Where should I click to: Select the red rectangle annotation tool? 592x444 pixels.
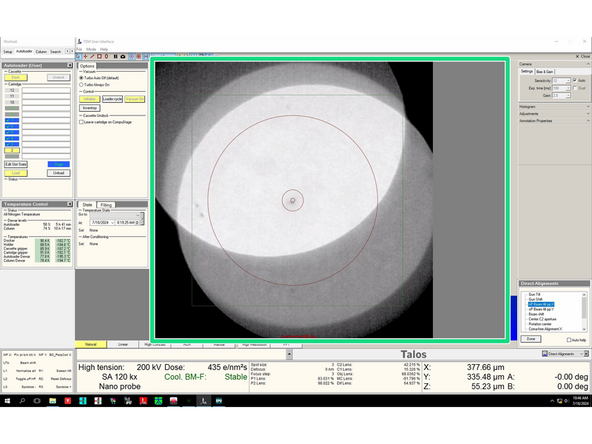click(100, 57)
